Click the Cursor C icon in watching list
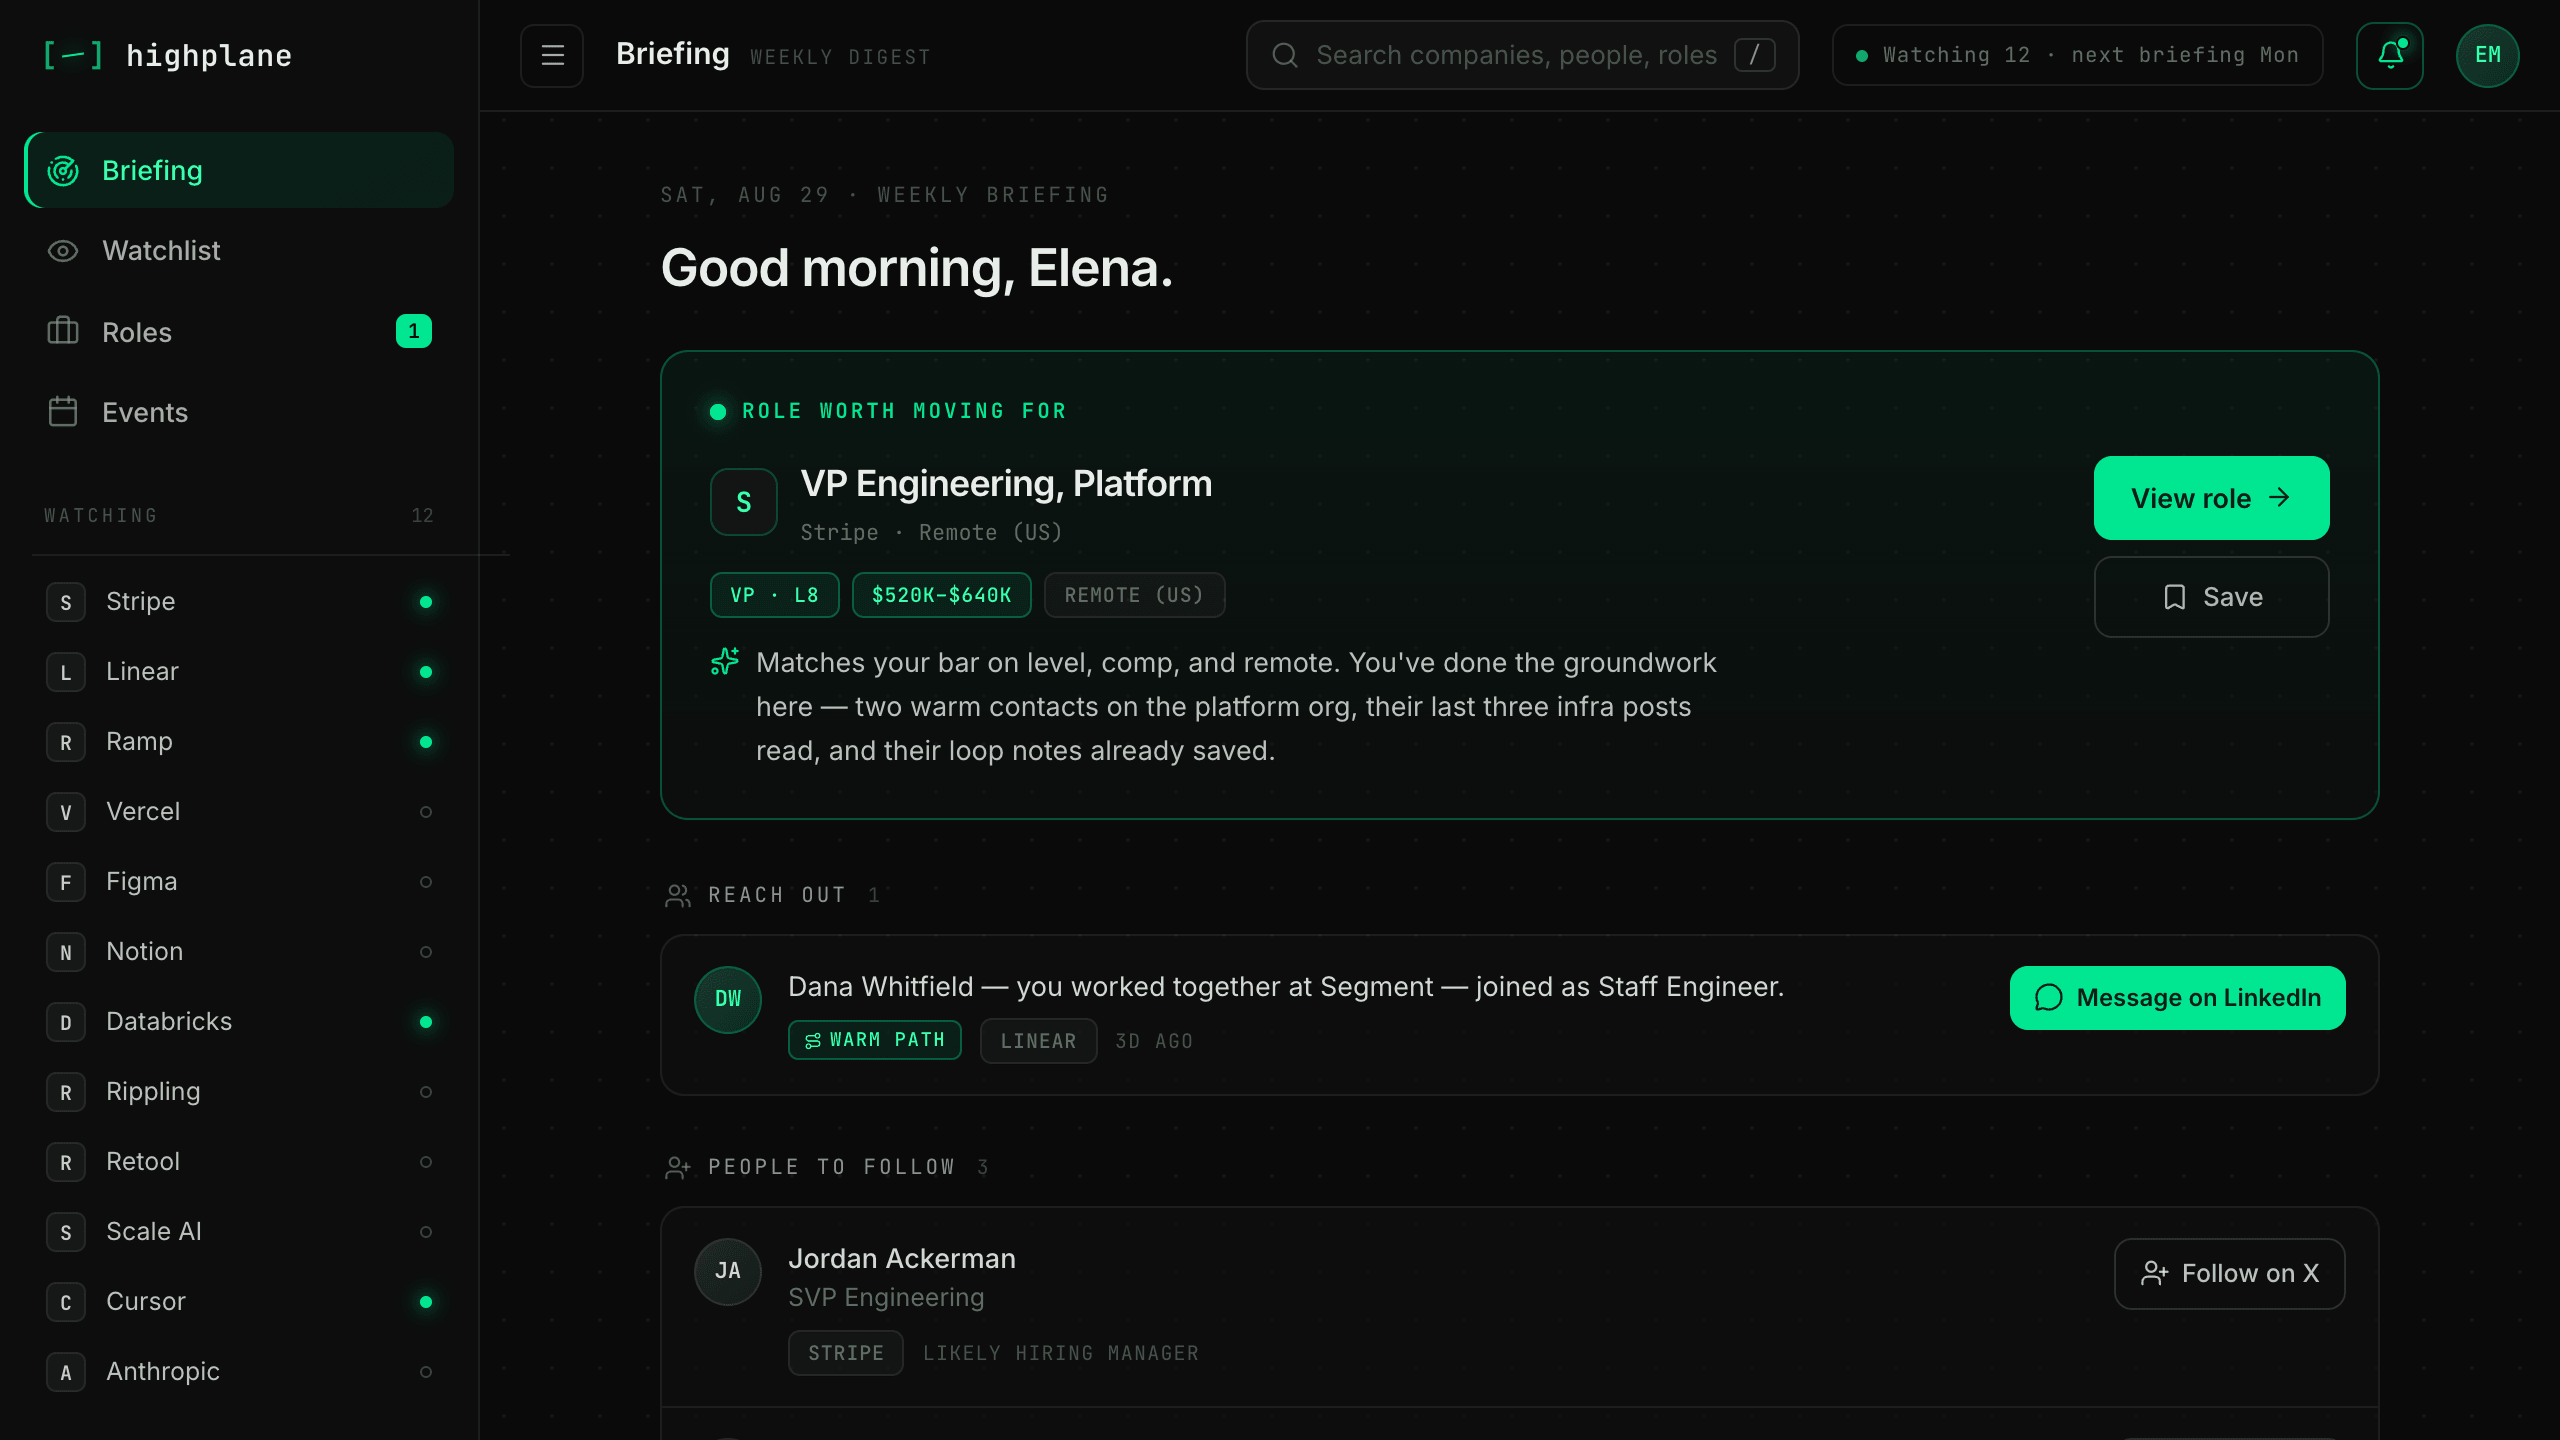2560x1440 pixels. (66, 1302)
